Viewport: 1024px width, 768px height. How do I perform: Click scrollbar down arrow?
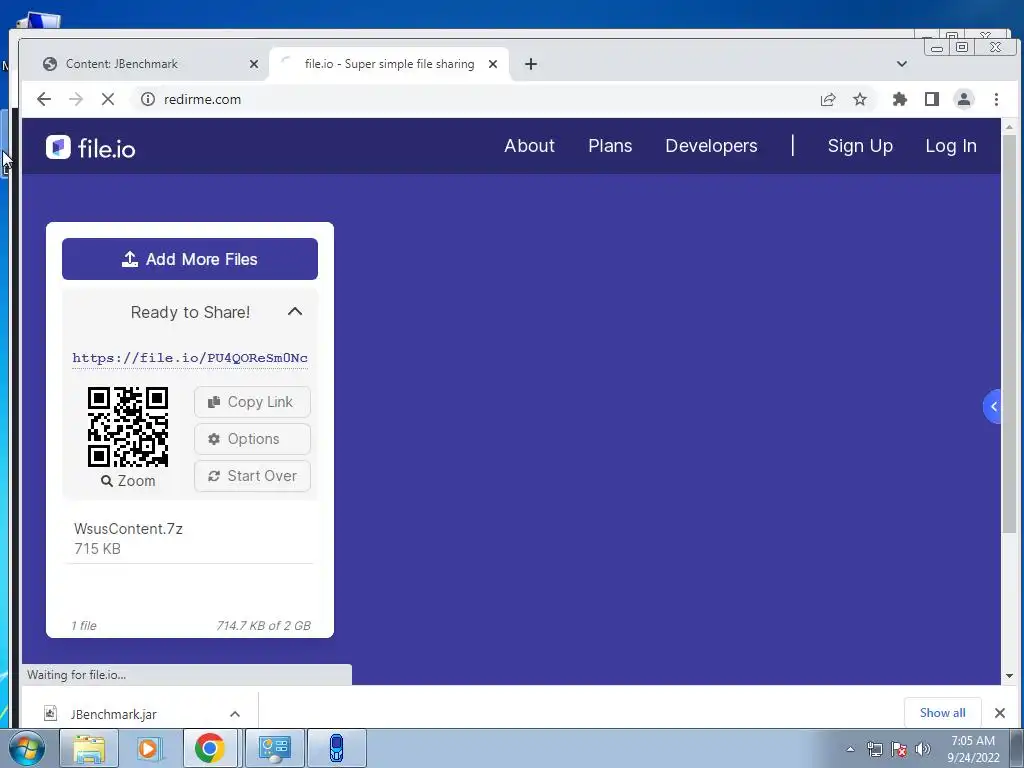1010,676
